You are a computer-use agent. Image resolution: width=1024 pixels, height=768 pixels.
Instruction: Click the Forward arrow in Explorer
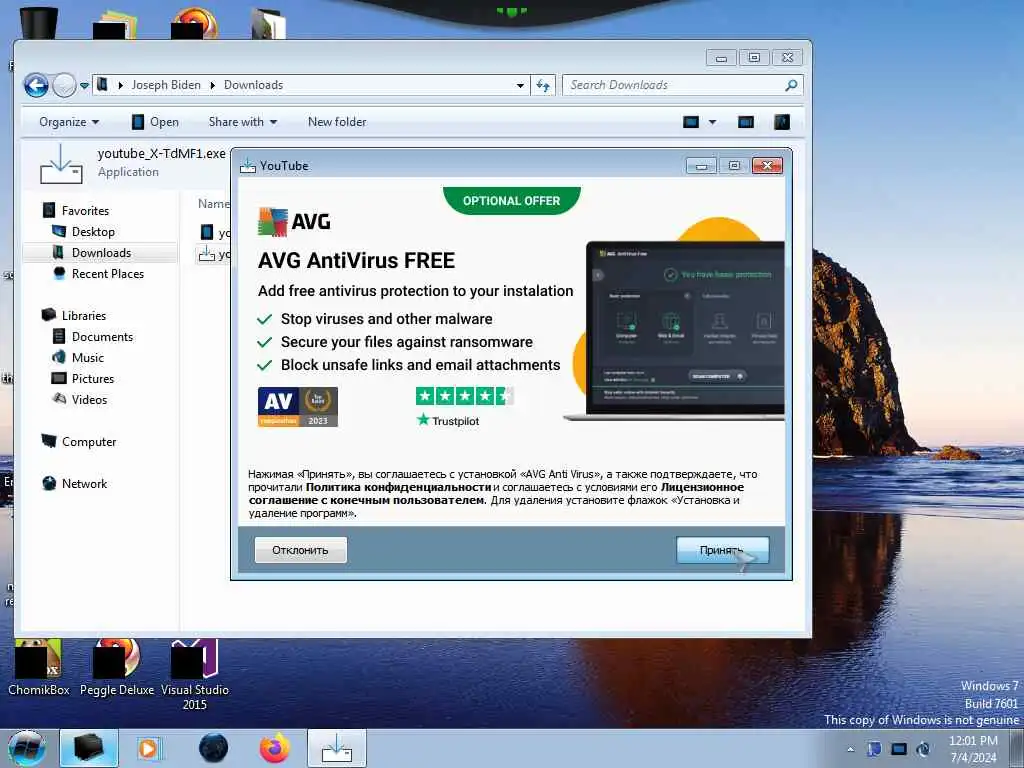tap(64, 86)
